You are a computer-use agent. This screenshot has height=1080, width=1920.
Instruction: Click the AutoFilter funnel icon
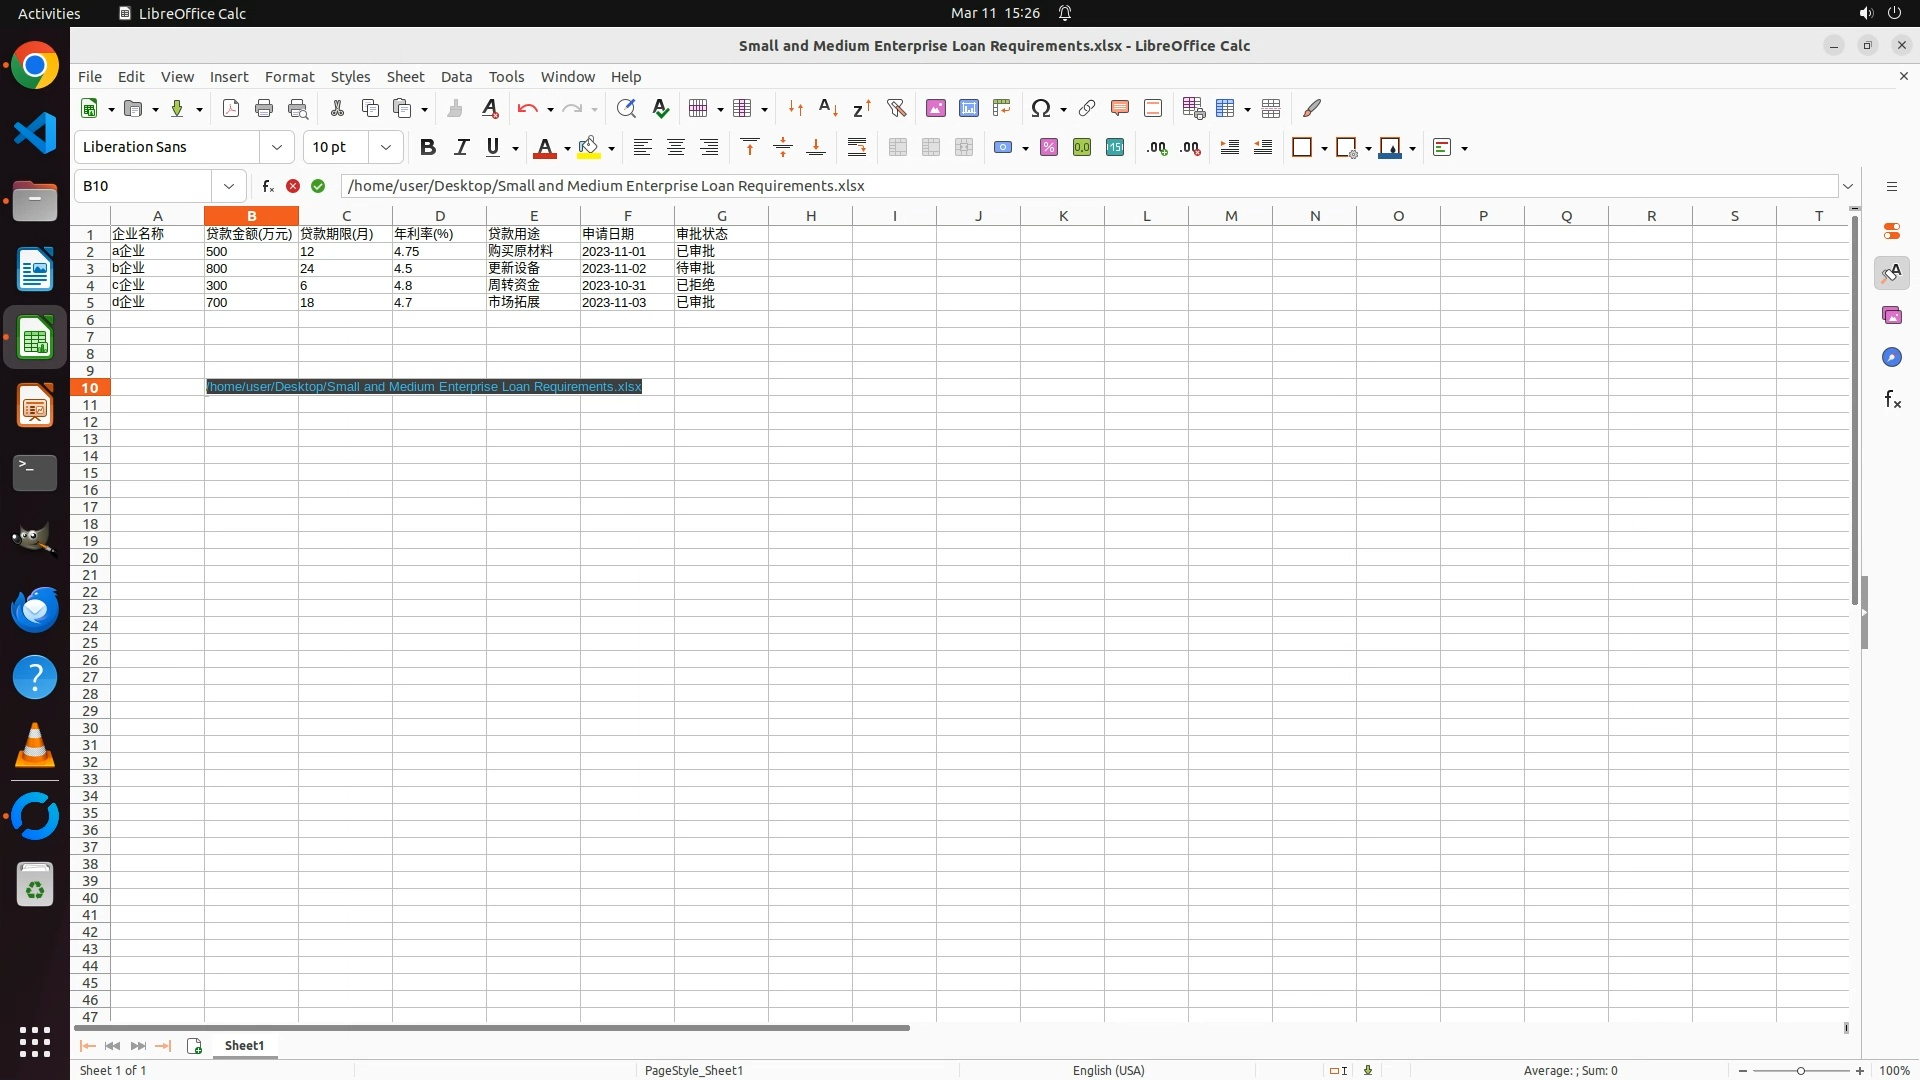[896, 108]
